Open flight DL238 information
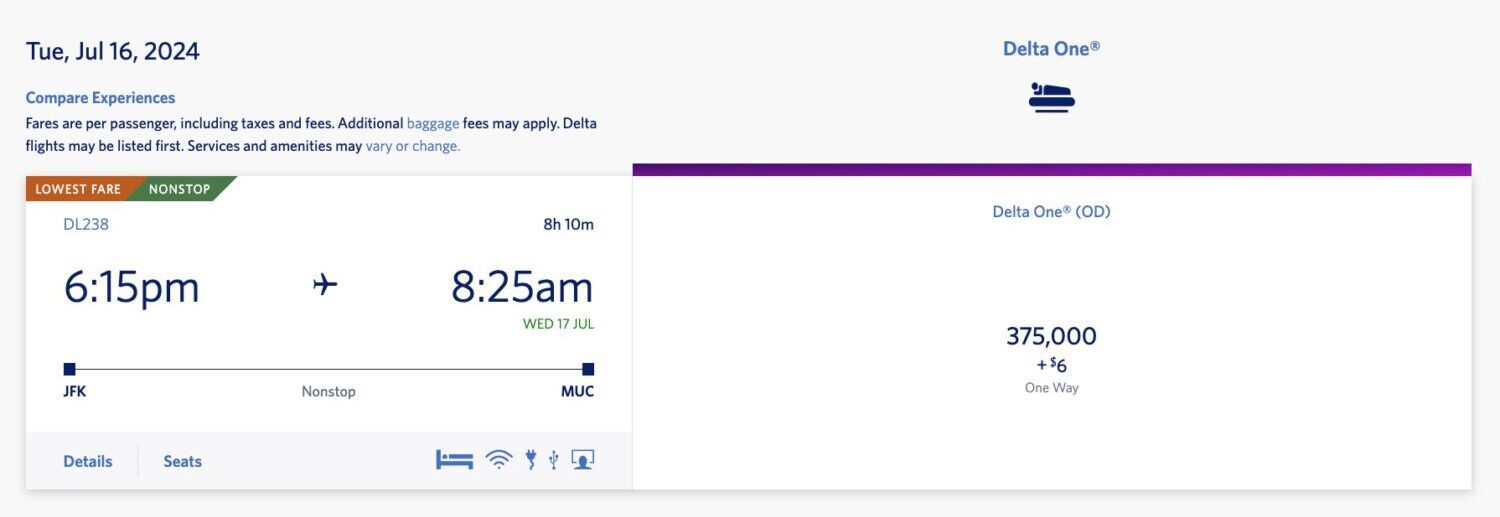Image resolution: width=1500 pixels, height=517 pixels. (x=86, y=224)
